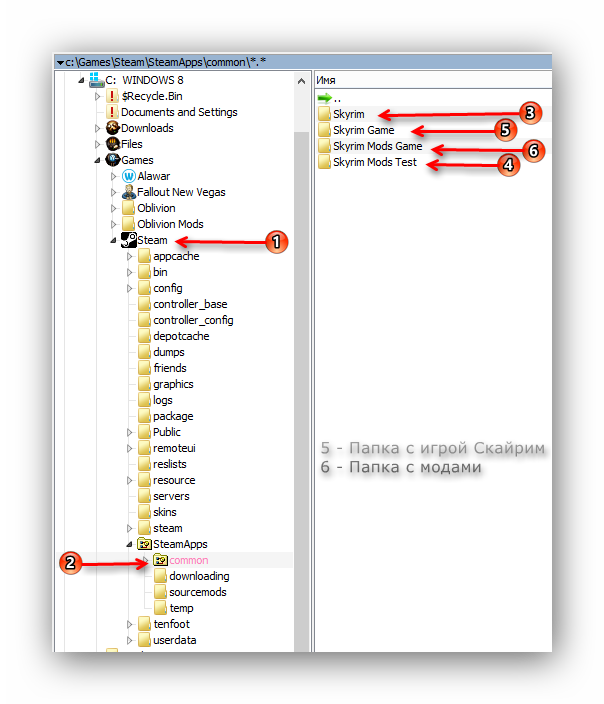This screenshot has width=604, height=704.
Task: Click the SteamApps special folder icon
Action: coord(144,544)
